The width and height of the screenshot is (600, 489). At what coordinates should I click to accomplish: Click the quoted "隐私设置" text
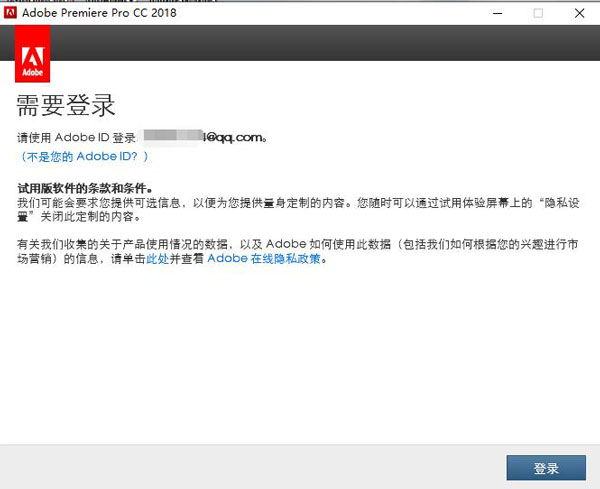(x=562, y=202)
